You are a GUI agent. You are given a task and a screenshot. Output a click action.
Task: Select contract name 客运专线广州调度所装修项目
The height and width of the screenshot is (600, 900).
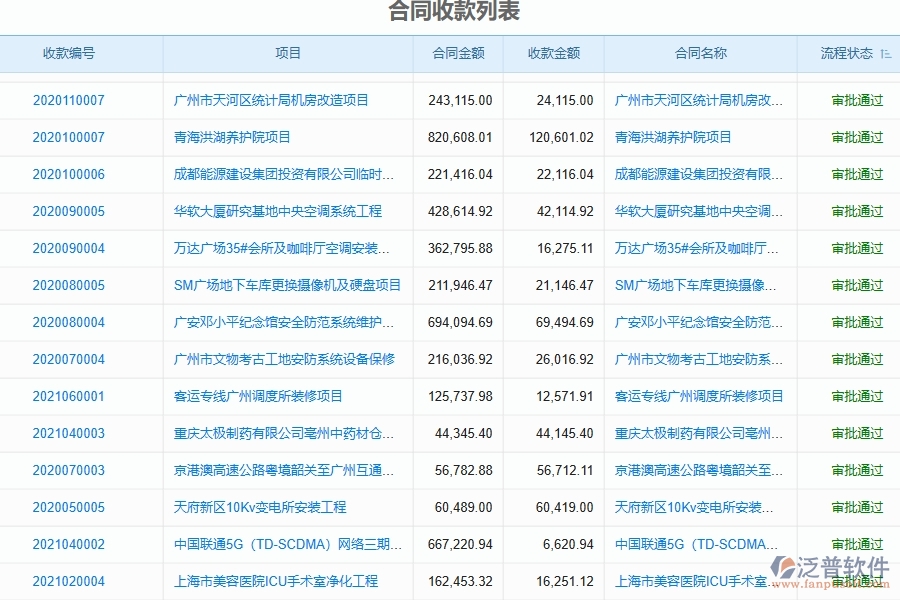697,396
